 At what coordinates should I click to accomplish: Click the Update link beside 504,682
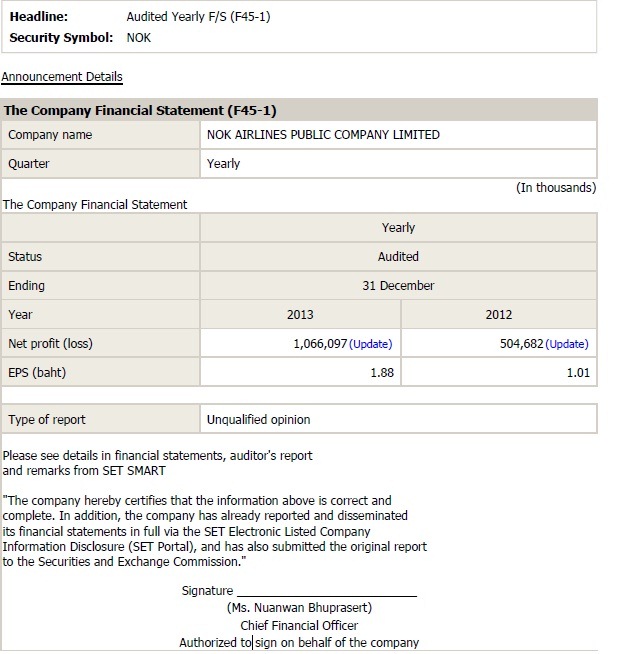(567, 344)
